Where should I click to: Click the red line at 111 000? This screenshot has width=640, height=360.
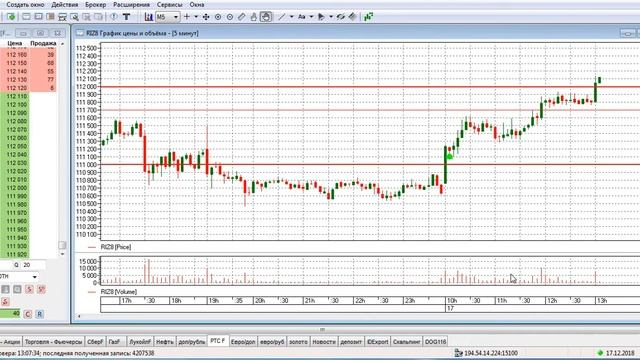(370, 164)
